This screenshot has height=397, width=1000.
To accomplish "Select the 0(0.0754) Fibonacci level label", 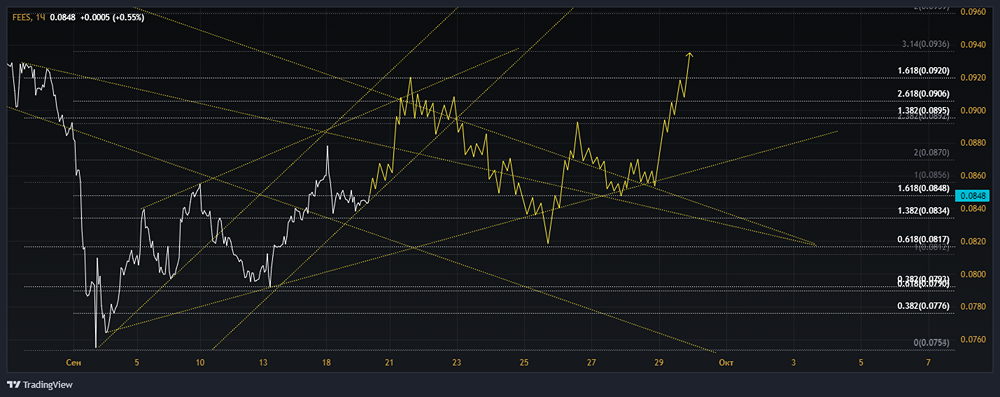I will click(x=932, y=343).
